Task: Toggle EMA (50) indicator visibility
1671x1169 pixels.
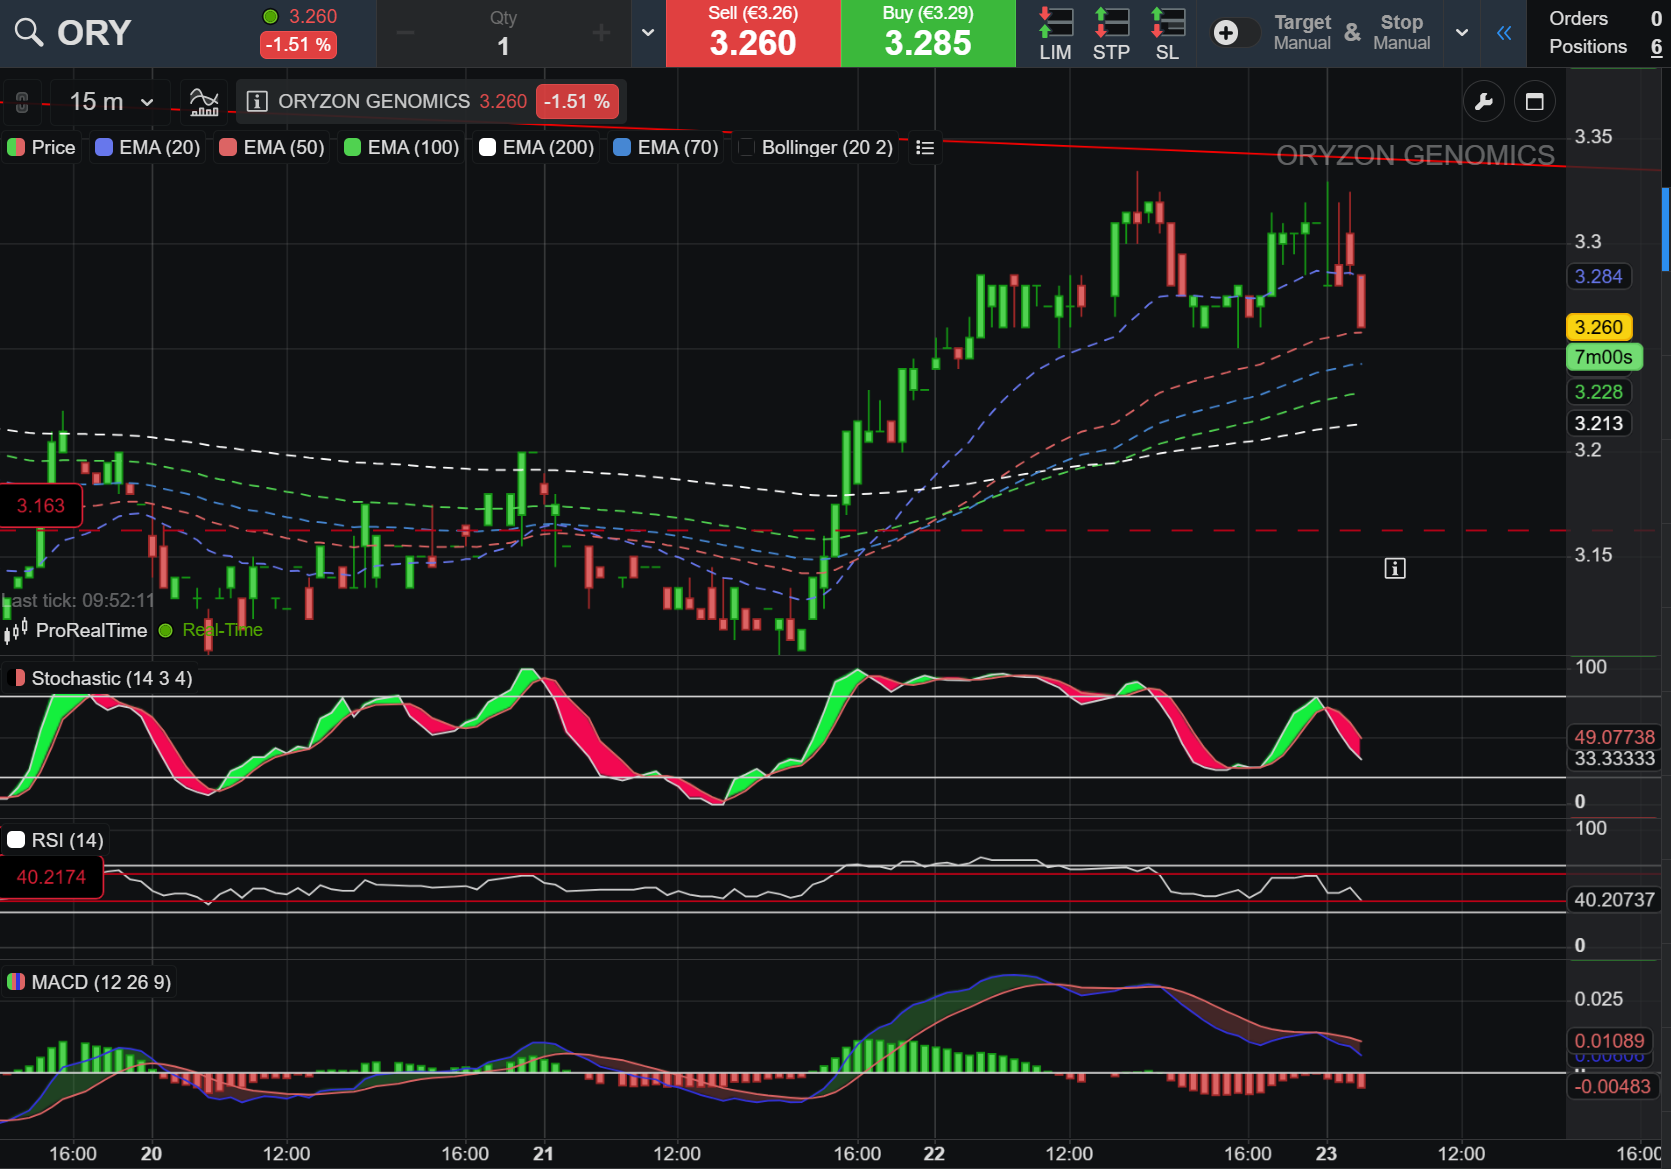Action: click(272, 147)
